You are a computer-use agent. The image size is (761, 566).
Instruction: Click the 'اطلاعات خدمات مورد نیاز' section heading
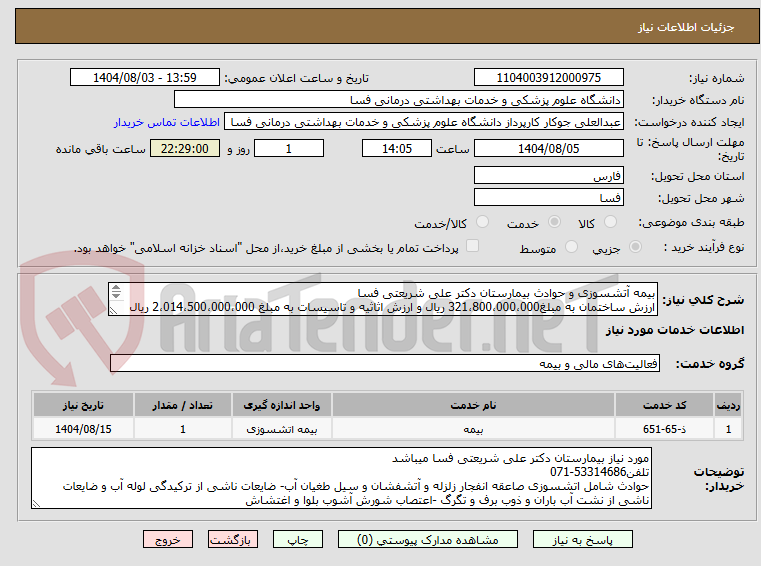pyautogui.click(x=675, y=330)
